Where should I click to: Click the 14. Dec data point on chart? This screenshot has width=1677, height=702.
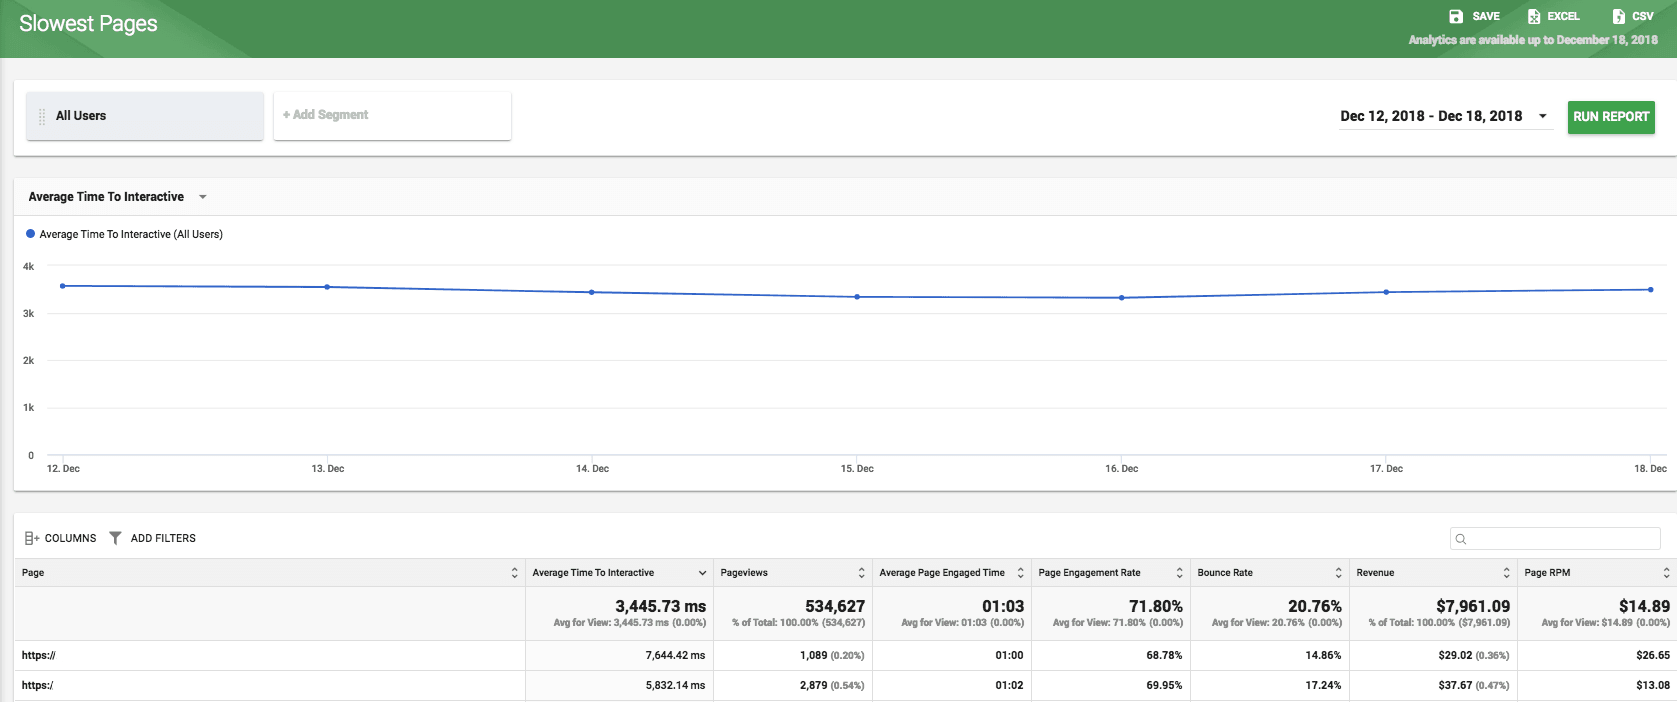592,292
